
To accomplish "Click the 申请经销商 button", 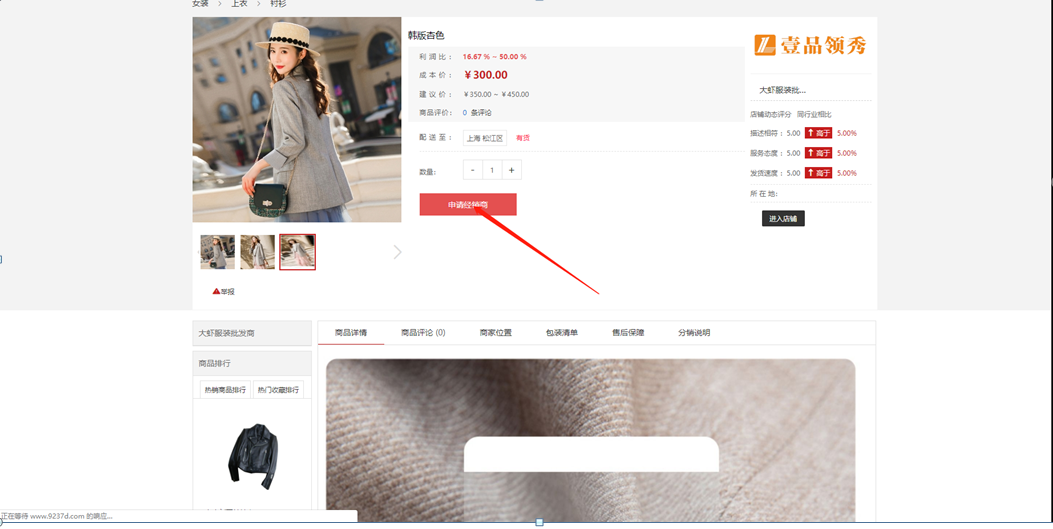I will pos(468,205).
